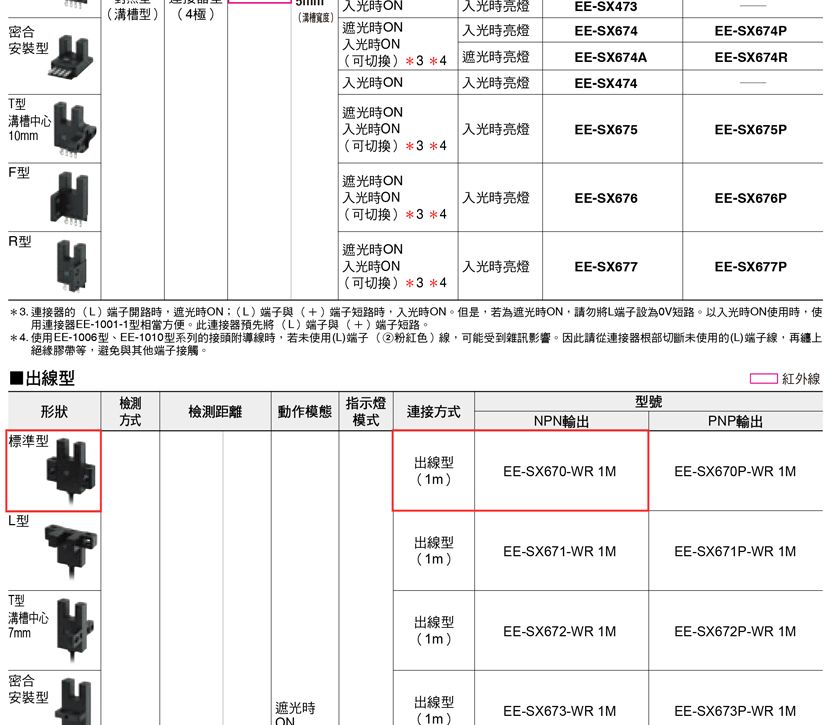Click the F型 shape label
Screen dimensions: 830x725
[19, 173]
